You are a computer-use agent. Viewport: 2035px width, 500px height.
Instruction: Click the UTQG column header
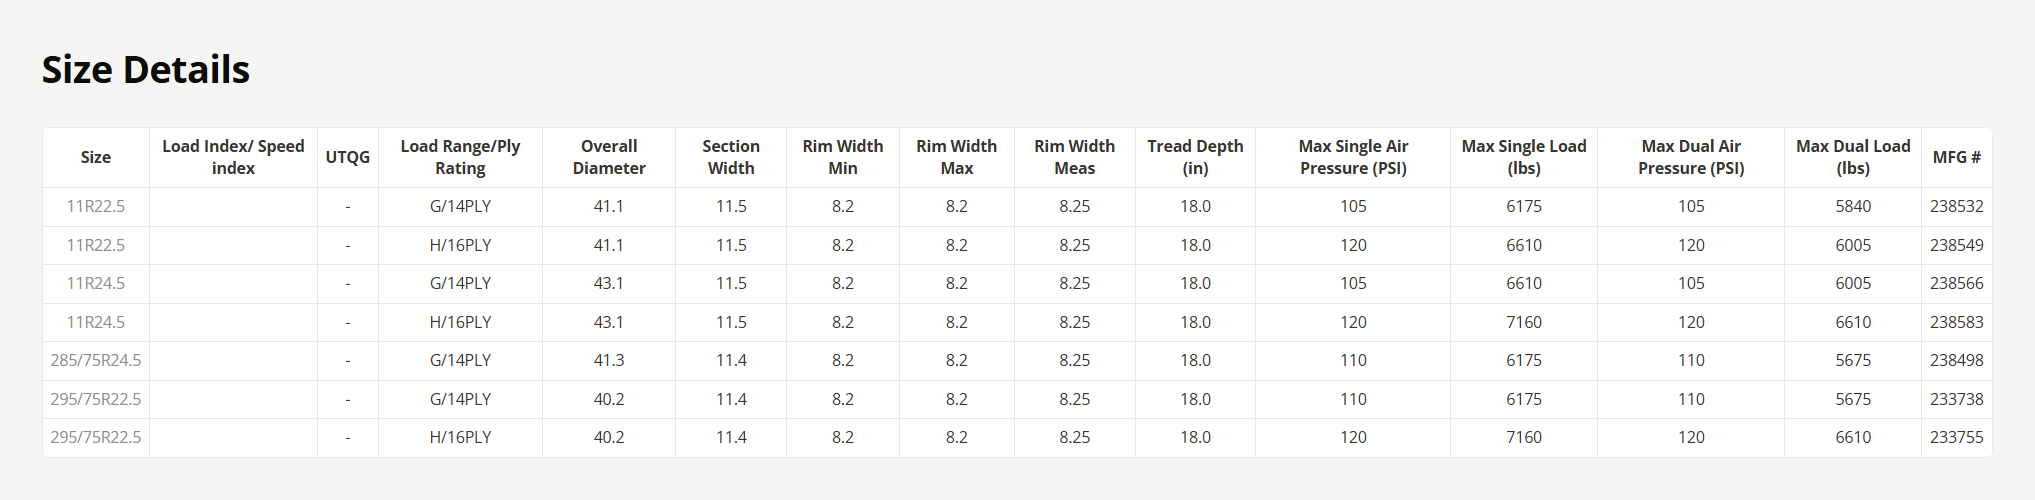[x=347, y=157]
